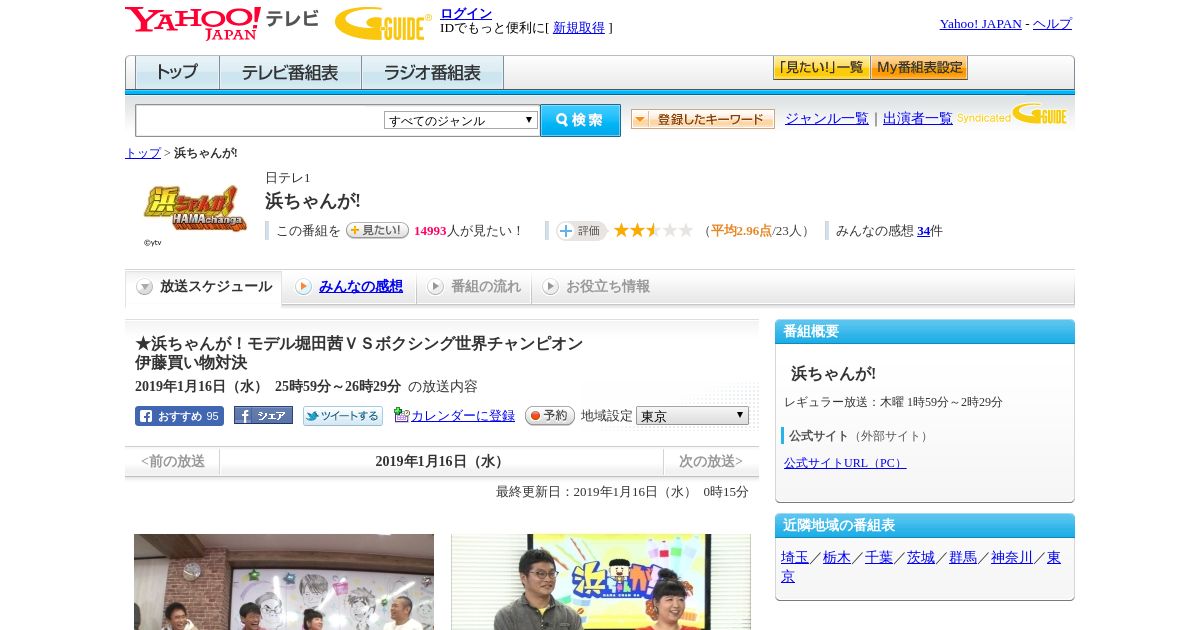Click the Syndicated G-Guide logo by search

1012,115
